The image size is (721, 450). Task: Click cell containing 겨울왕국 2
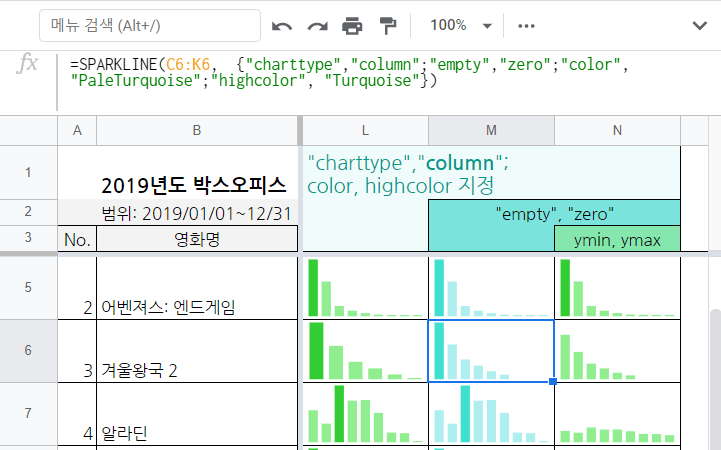[197, 351]
